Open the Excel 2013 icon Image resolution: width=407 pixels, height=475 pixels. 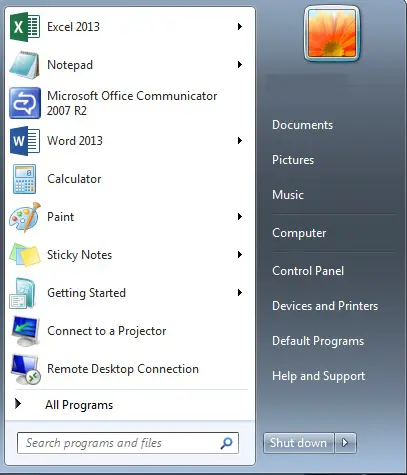[x=25, y=27]
